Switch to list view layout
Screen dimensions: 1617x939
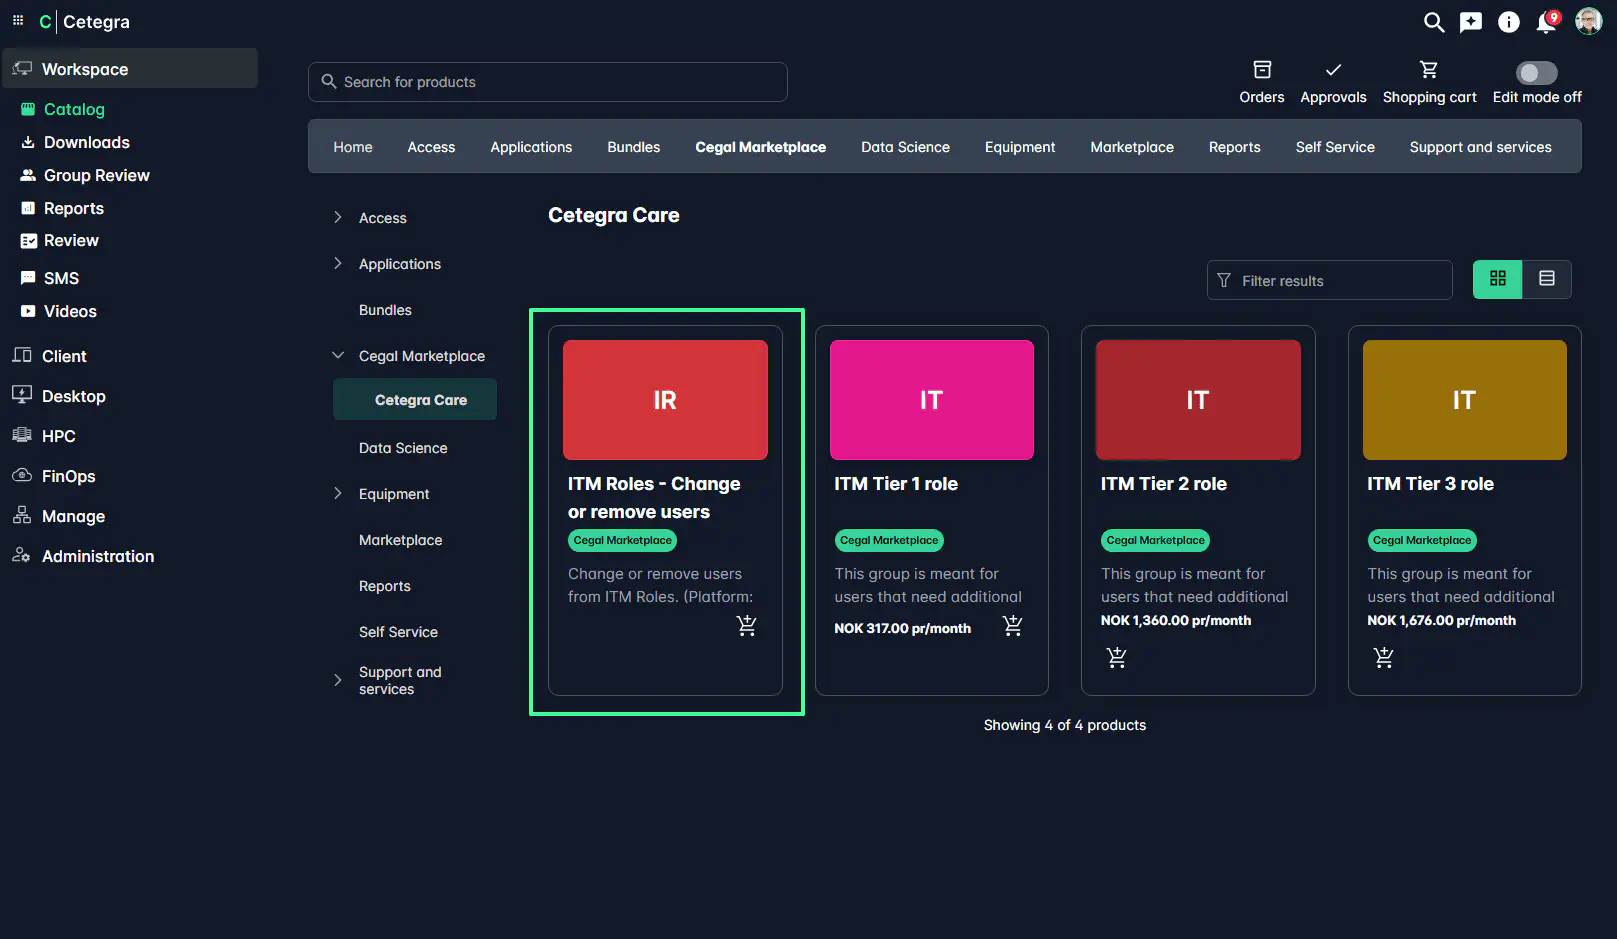pos(1546,279)
